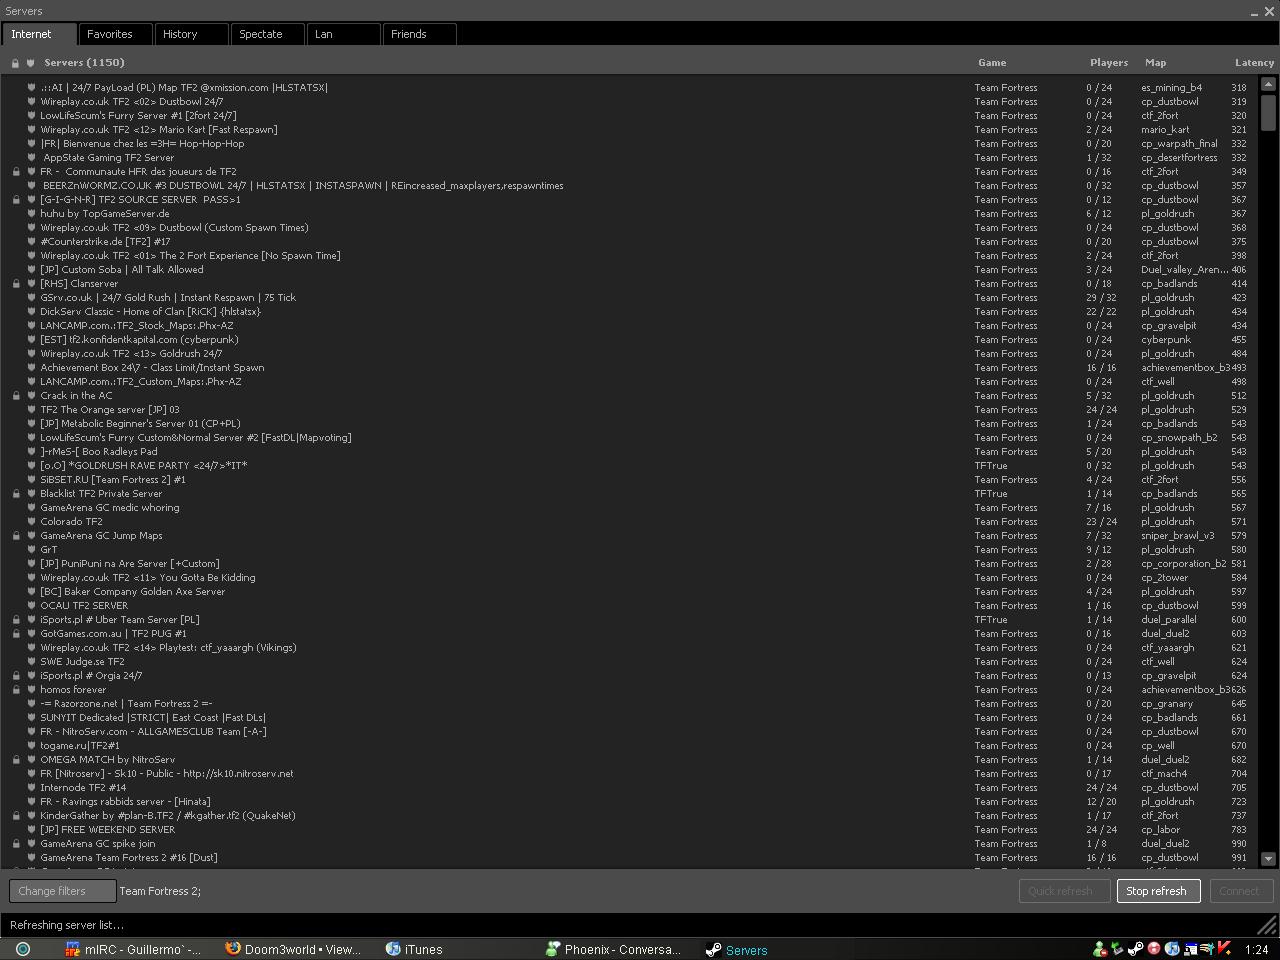Select [BC] Baker Company Golden Axe Server

point(630,592)
